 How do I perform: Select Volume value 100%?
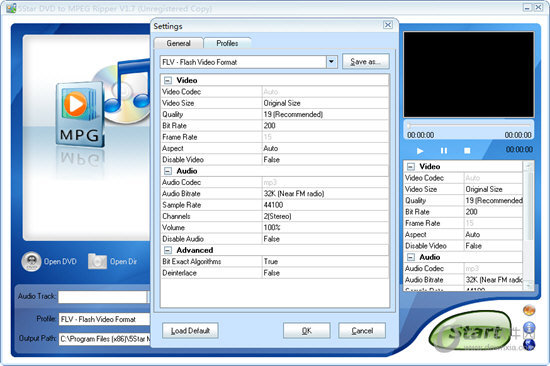click(326, 227)
